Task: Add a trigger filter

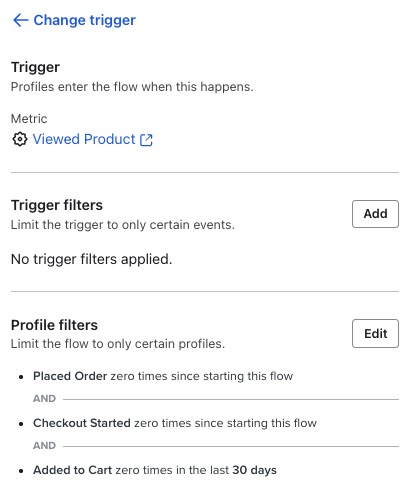Action: [x=375, y=214]
